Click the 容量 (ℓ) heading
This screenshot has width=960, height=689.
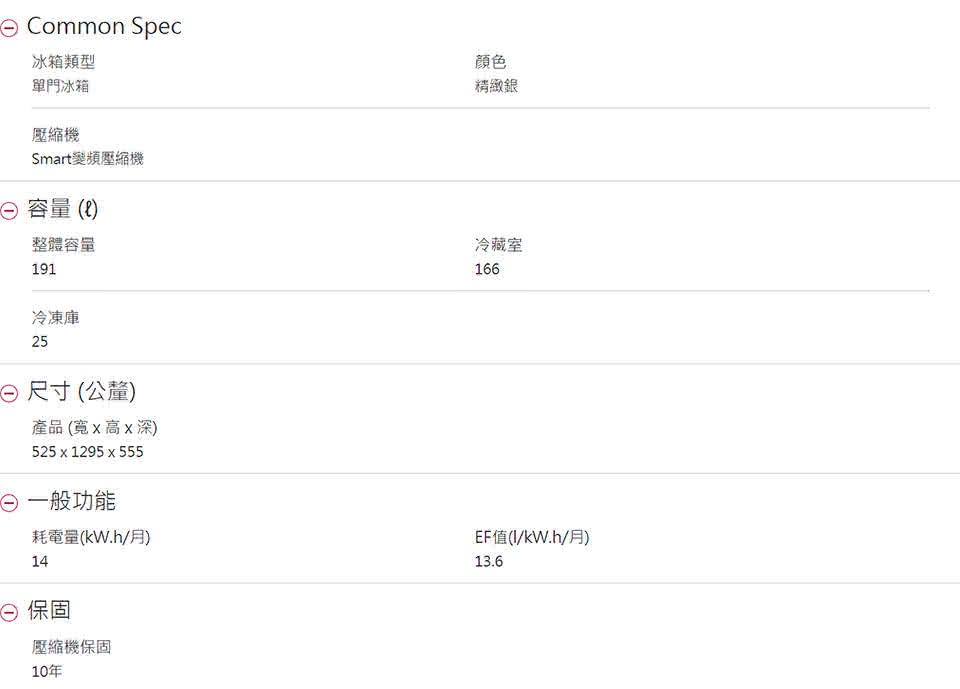62,209
